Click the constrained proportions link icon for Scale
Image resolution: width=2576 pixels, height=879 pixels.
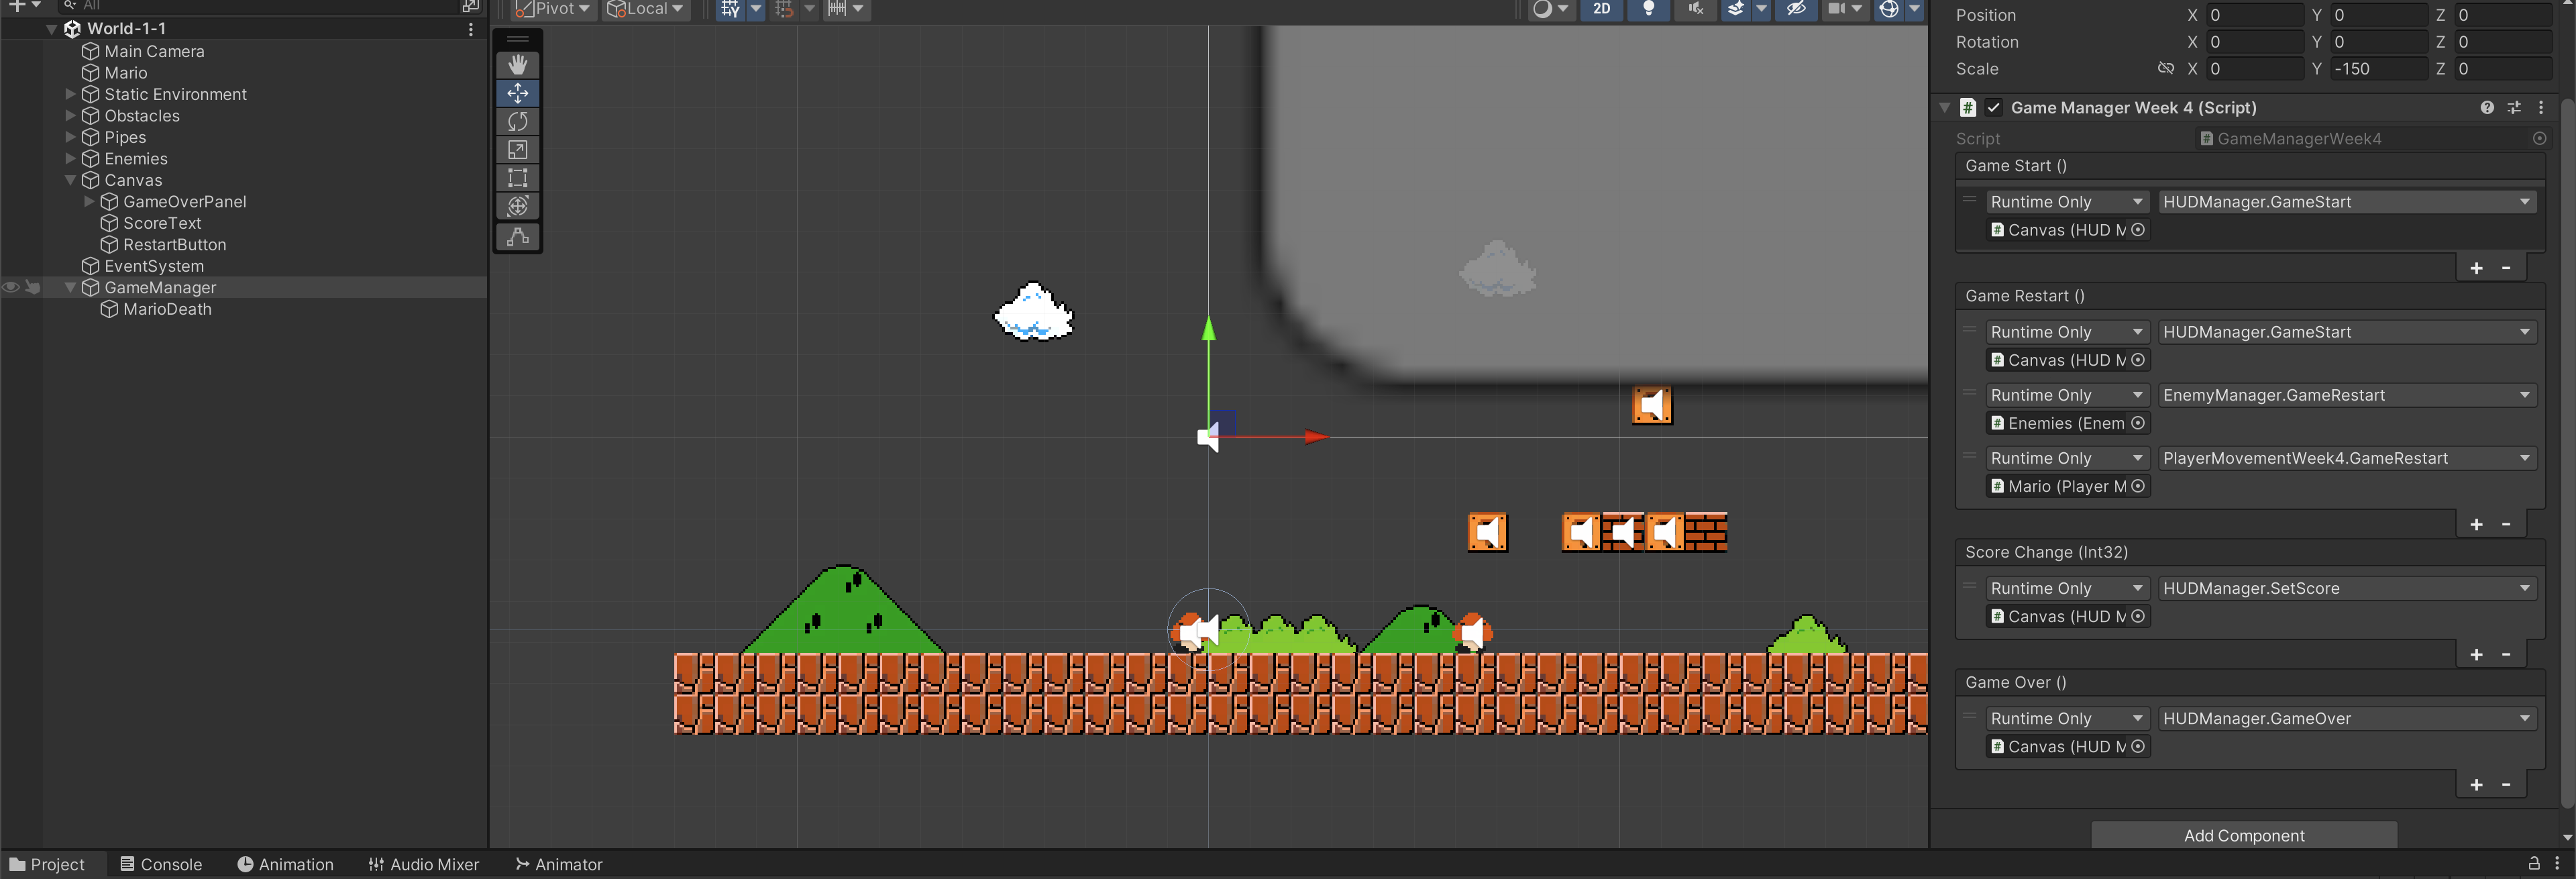pos(2166,69)
